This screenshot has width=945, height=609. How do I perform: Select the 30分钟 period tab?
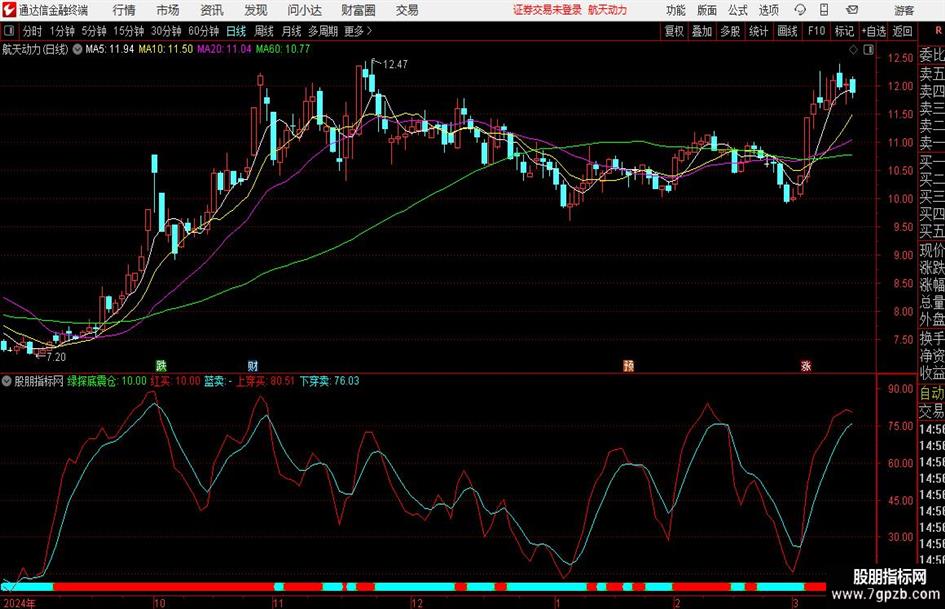(x=166, y=31)
